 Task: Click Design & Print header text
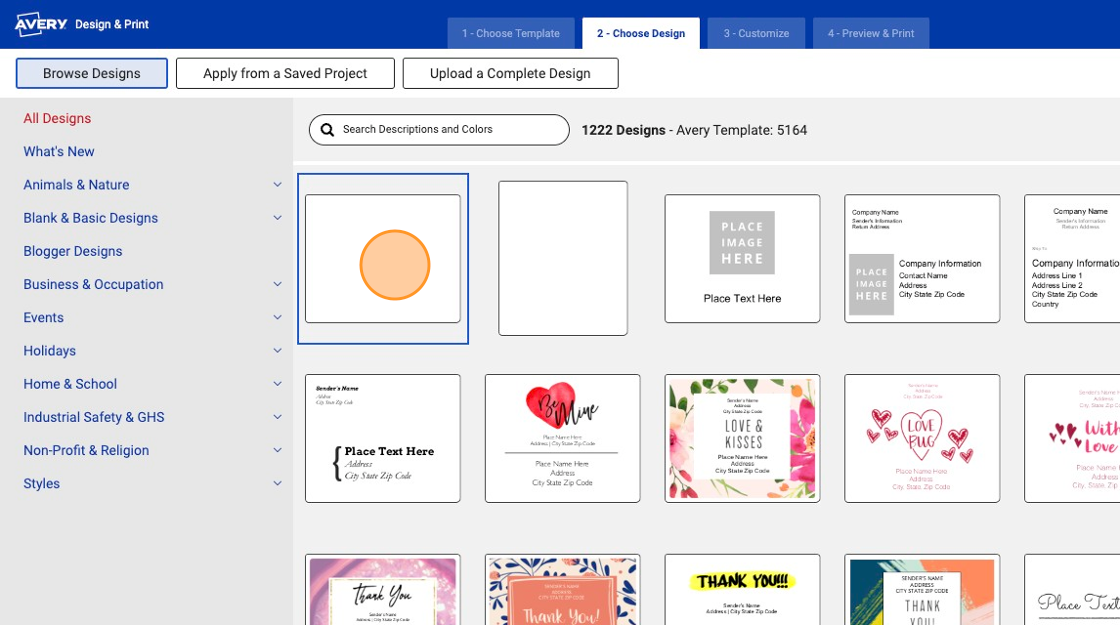[112, 24]
